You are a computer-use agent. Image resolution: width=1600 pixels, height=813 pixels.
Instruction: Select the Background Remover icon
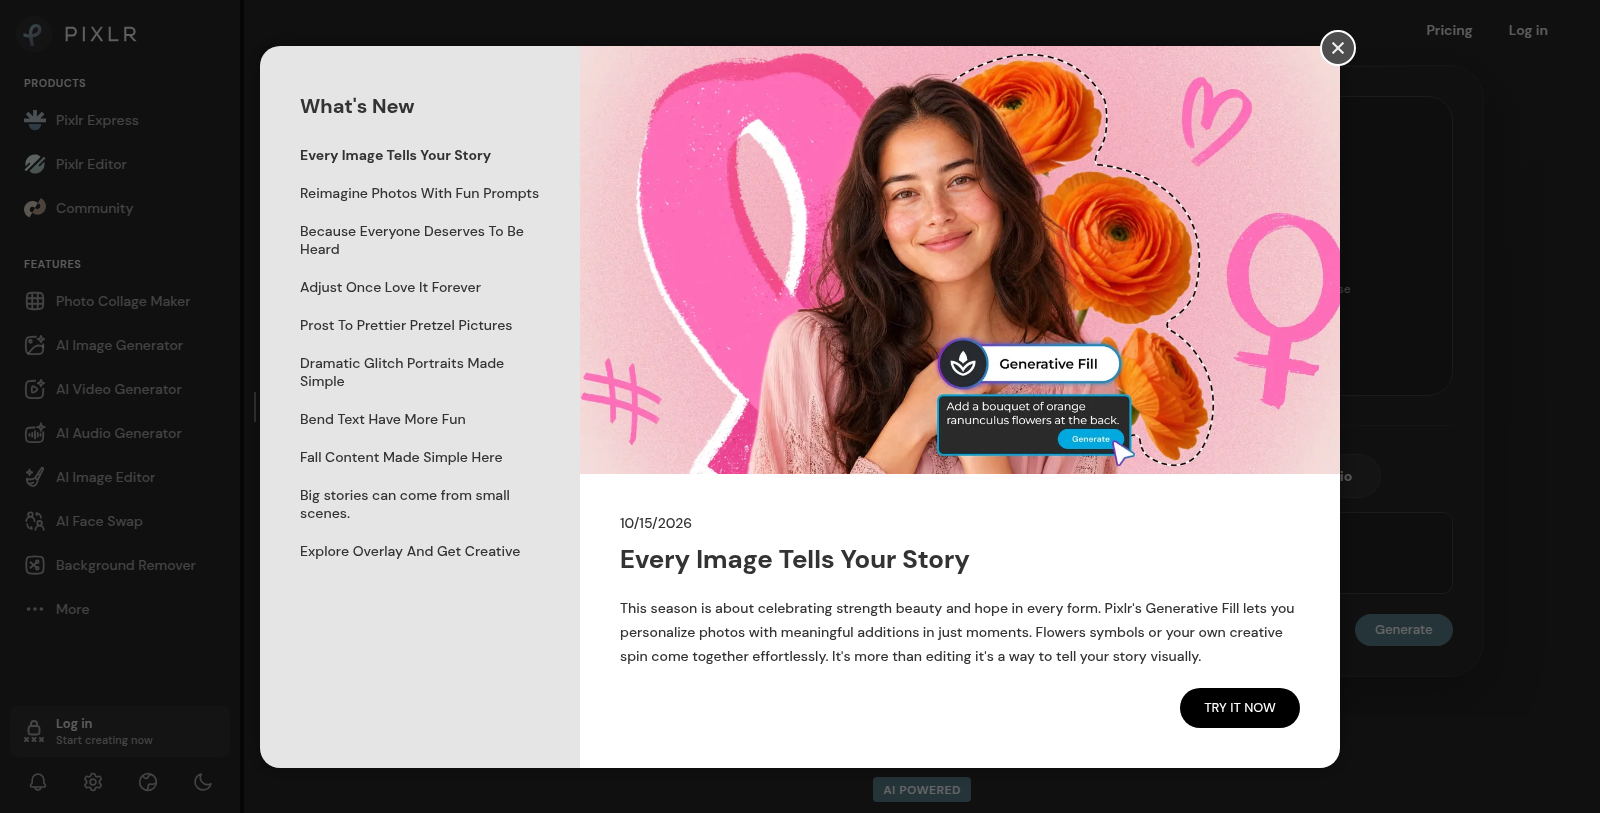(x=35, y=565)
